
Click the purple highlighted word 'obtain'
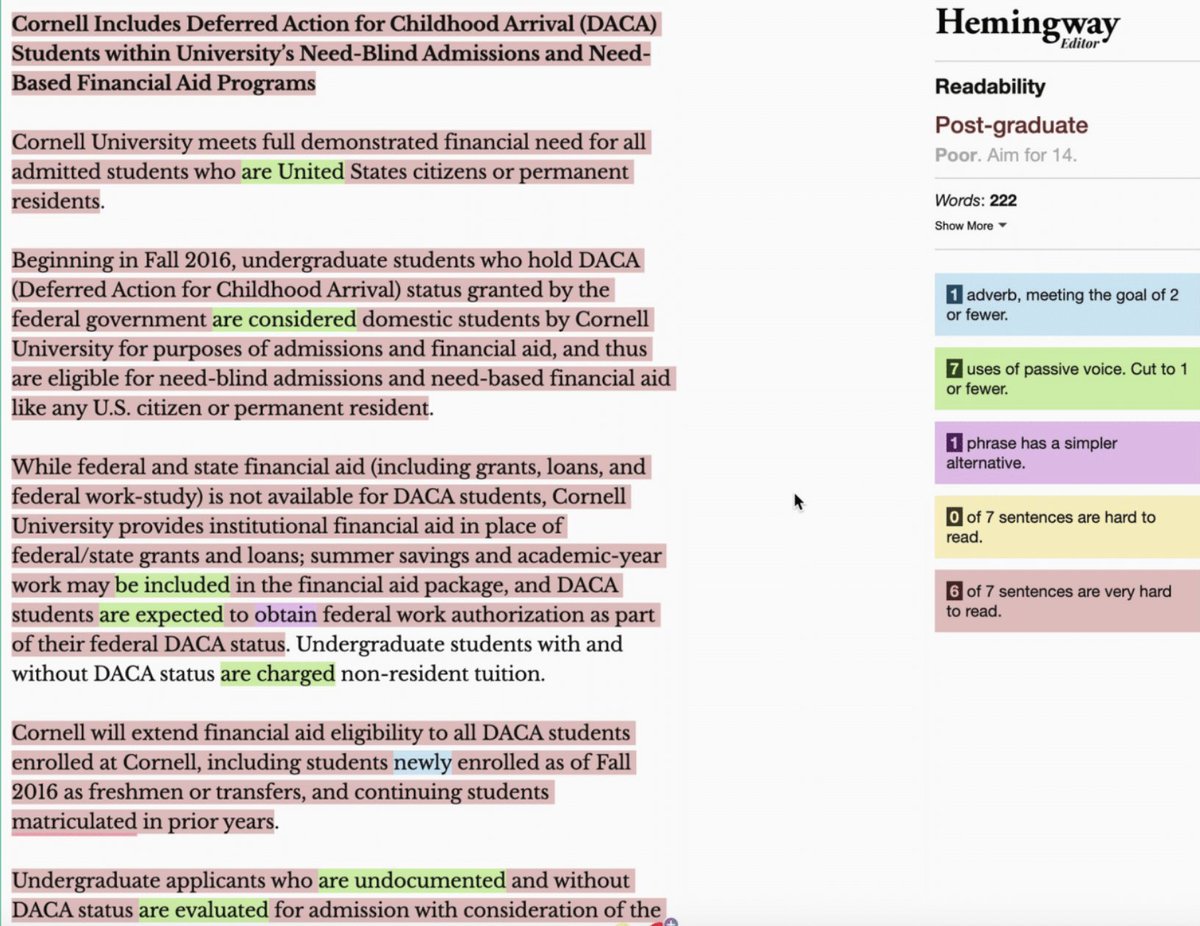[286, 614]
